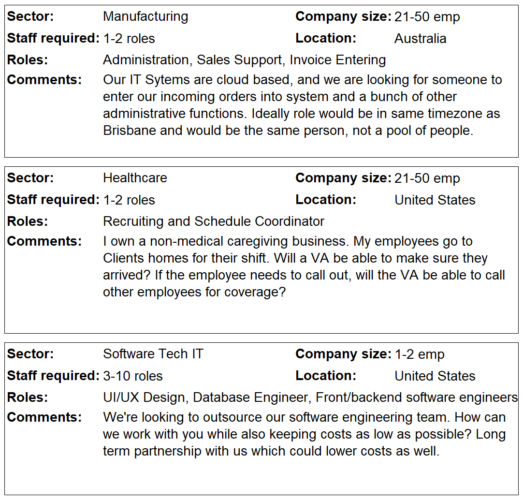Click the Company size label in Software card
Viewport: 523px width, 500px height.
pyautogui.click(x=343, y=354)
